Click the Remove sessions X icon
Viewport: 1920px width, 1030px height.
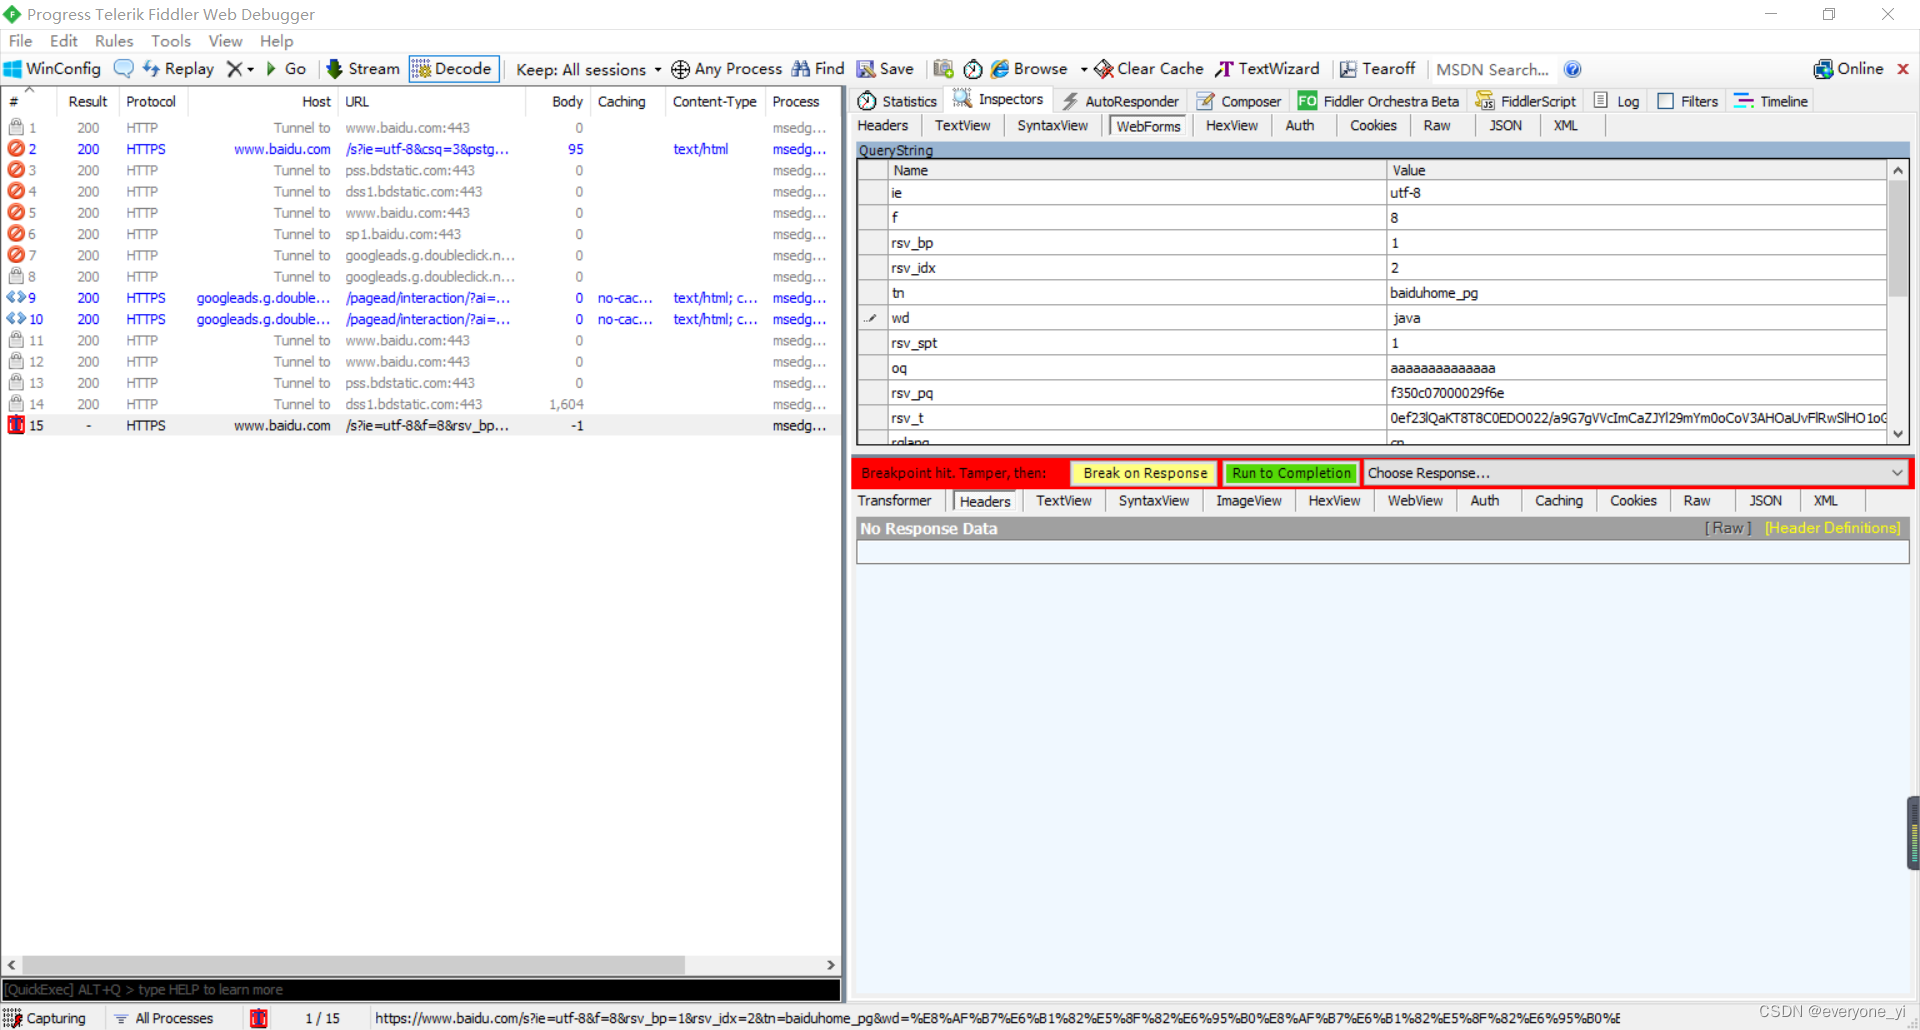tap(234, 69)
